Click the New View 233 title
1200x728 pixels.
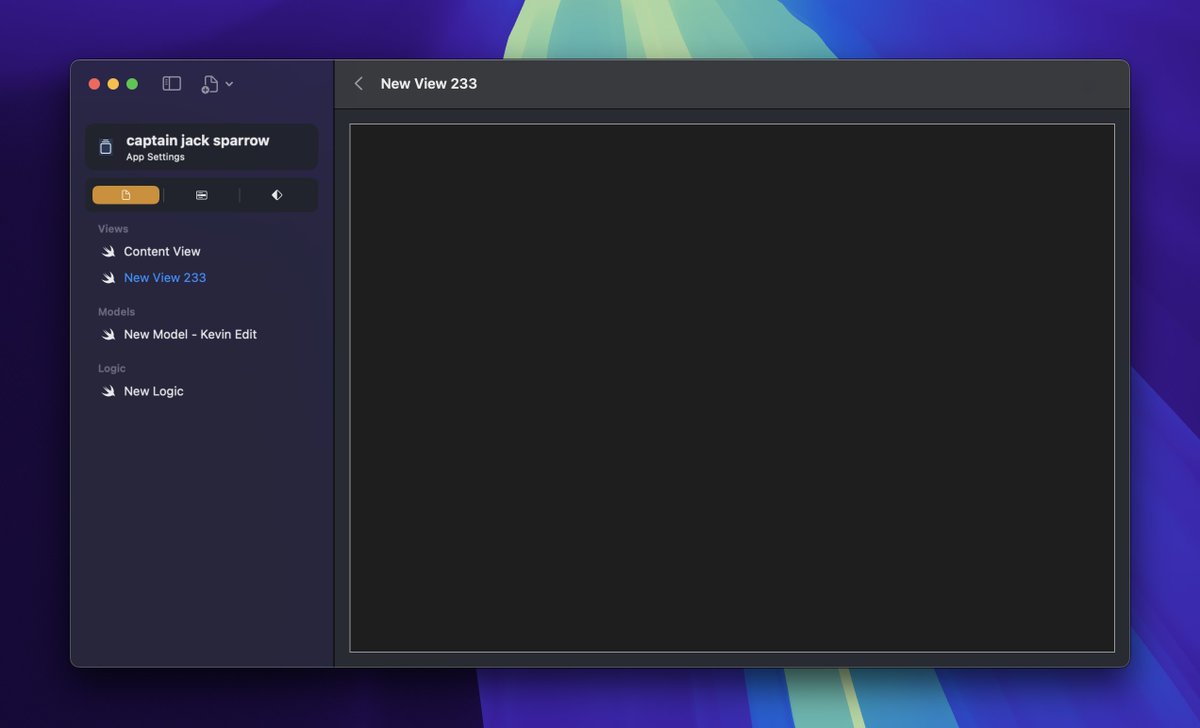point(429,84)
